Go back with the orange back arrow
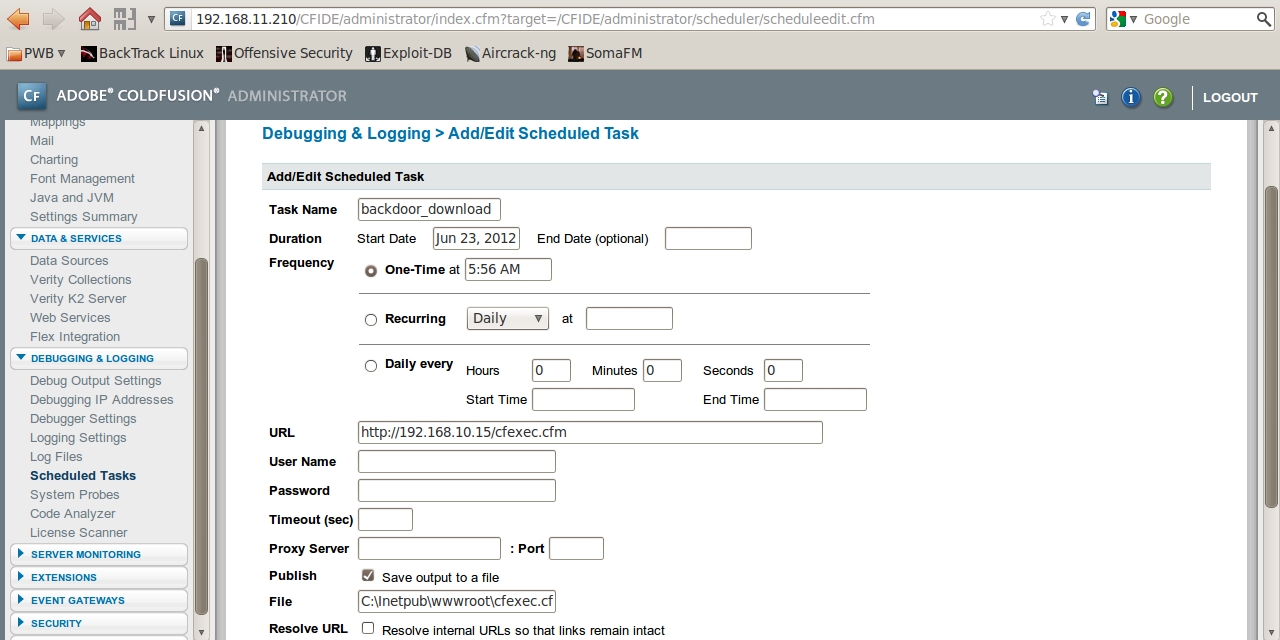Screen dimensions: 1280x640 [19, 18]
